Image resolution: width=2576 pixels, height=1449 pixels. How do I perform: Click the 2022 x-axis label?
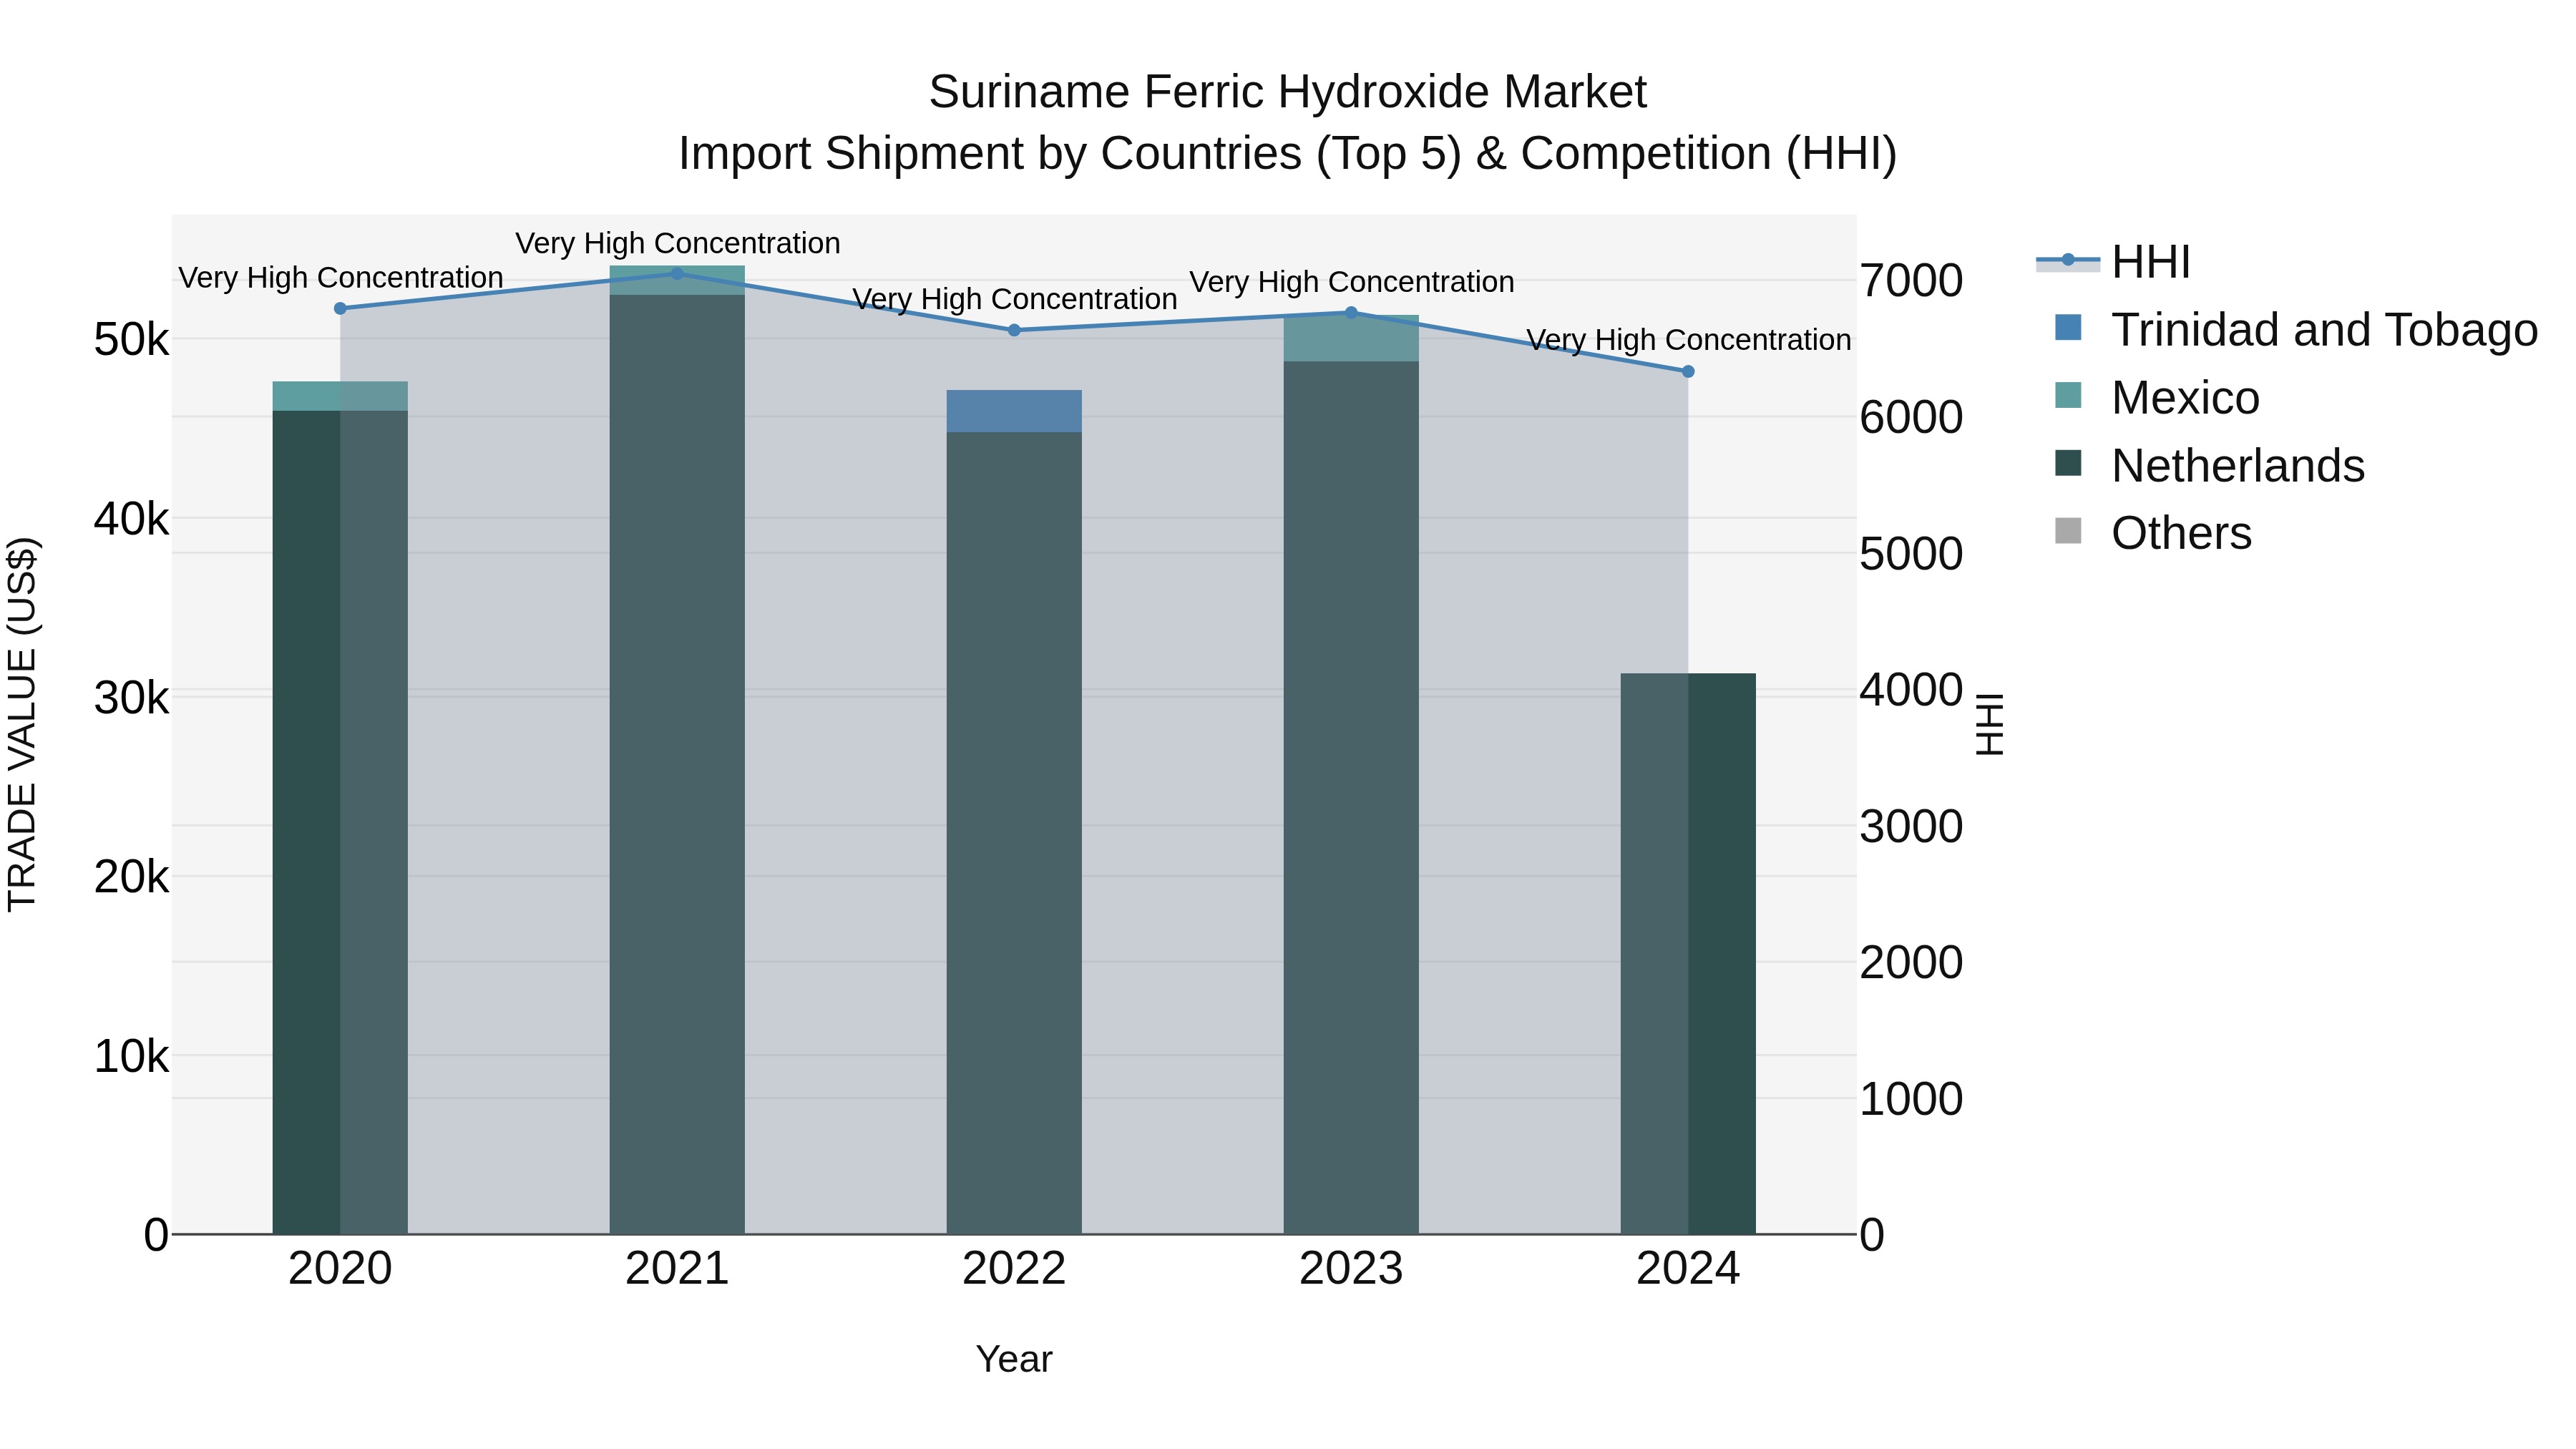[x=1014, y=1269]
